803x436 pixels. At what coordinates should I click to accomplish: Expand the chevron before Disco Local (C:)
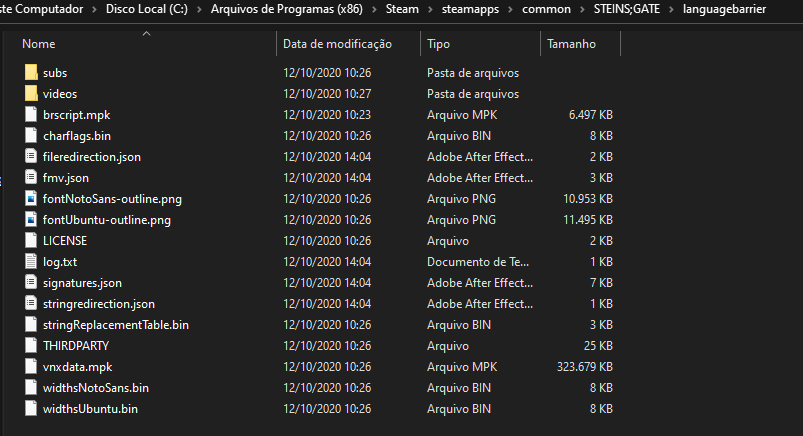point(94,9)
